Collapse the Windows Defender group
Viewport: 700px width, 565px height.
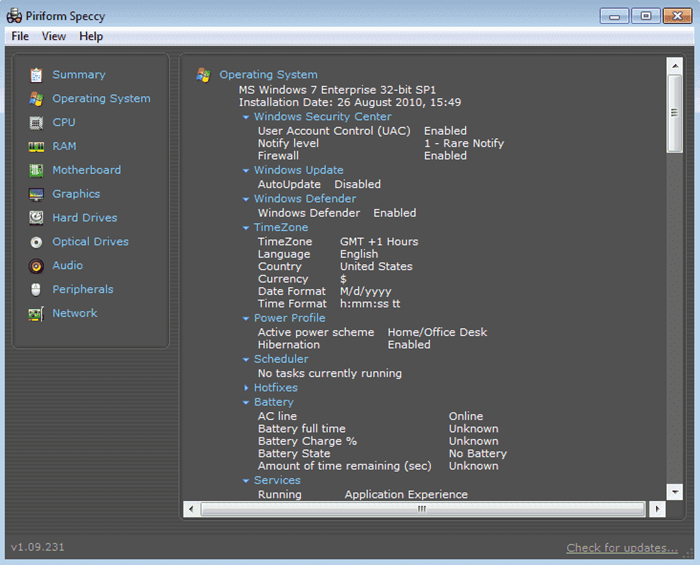(x=246, y=199)
